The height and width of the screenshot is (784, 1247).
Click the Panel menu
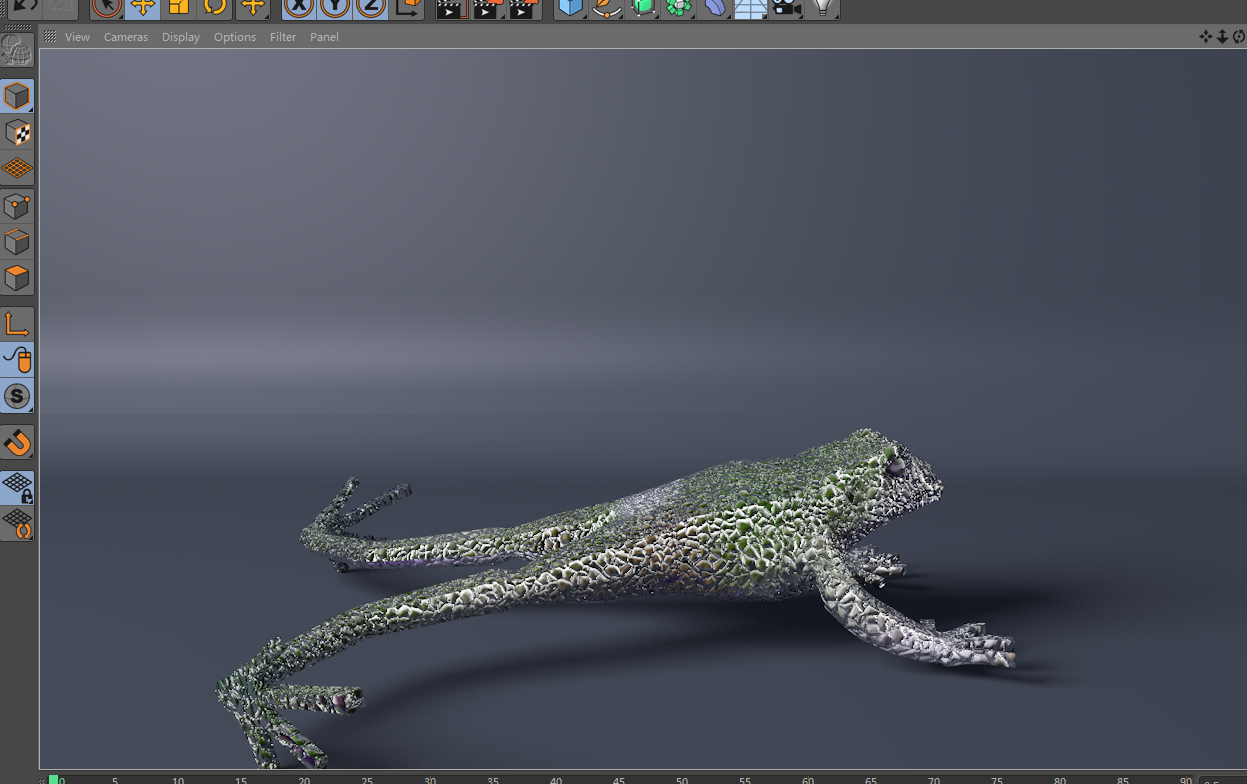(324, 37)
